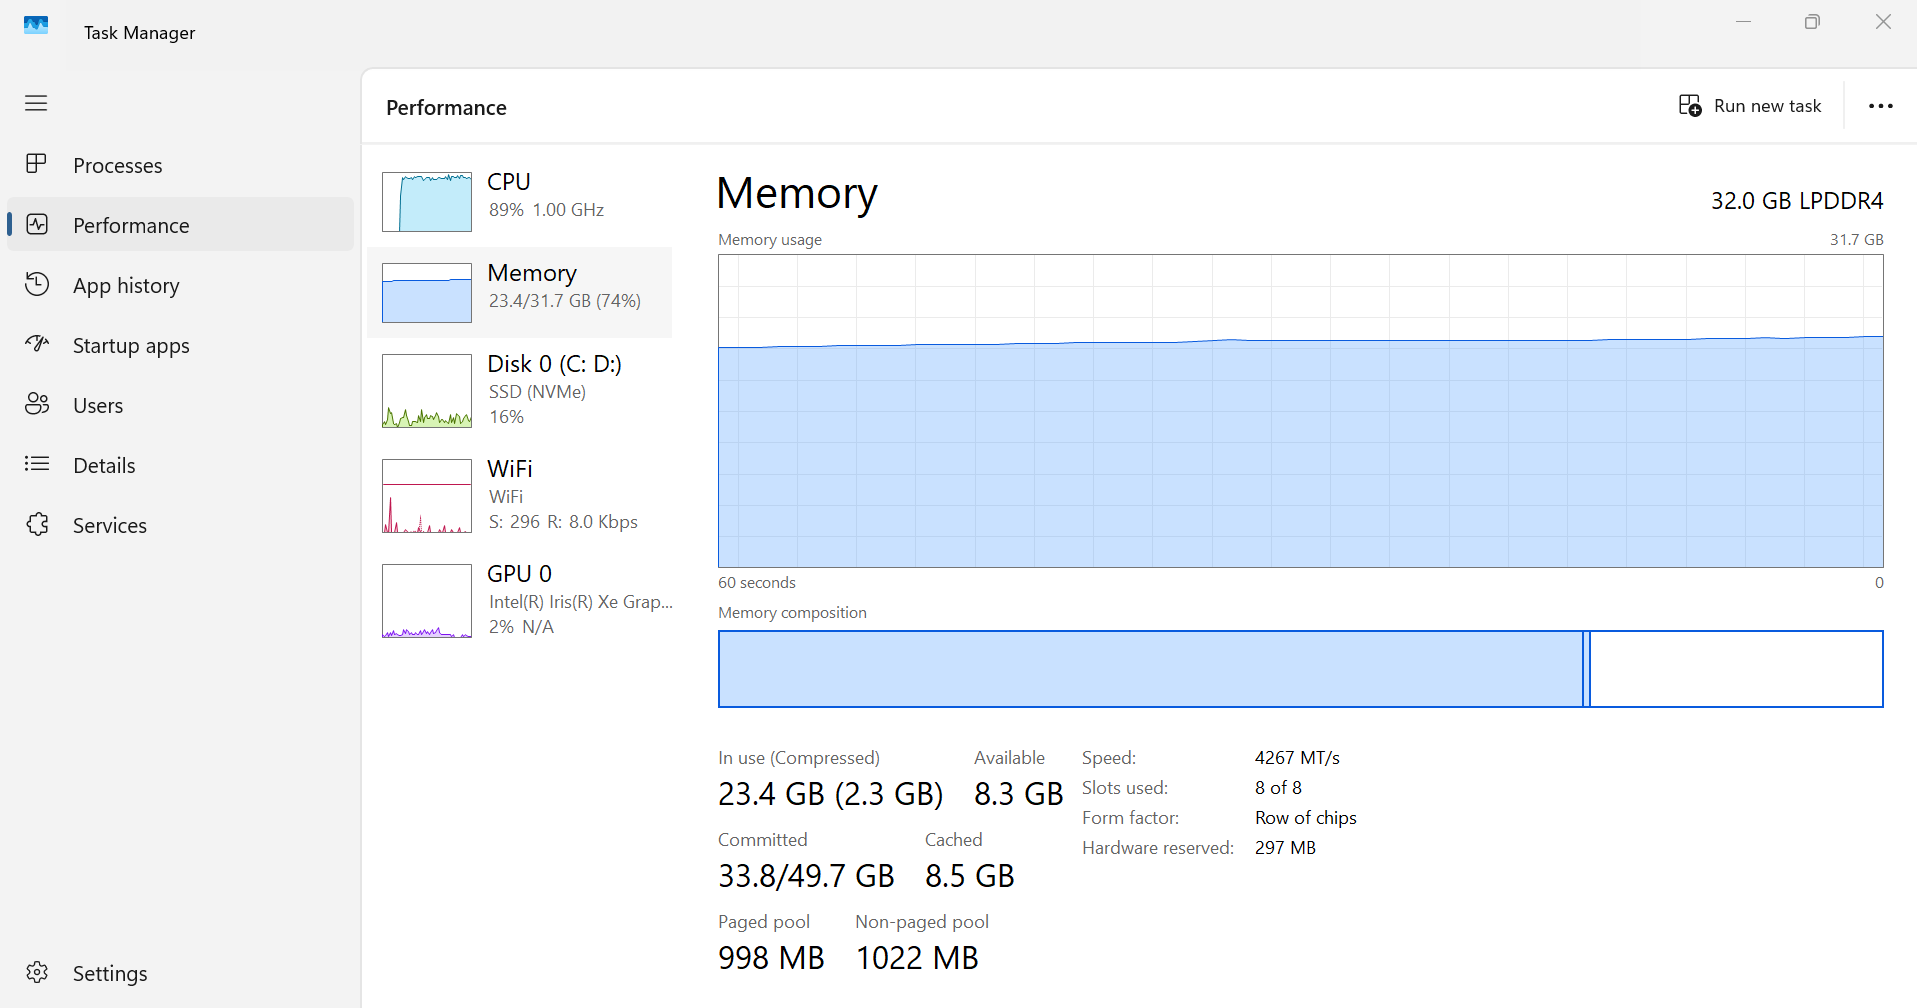Viewport: 1917px width, 1008px height.
Task: Select the WiFi activity mini graph
Action: (427, 496)
